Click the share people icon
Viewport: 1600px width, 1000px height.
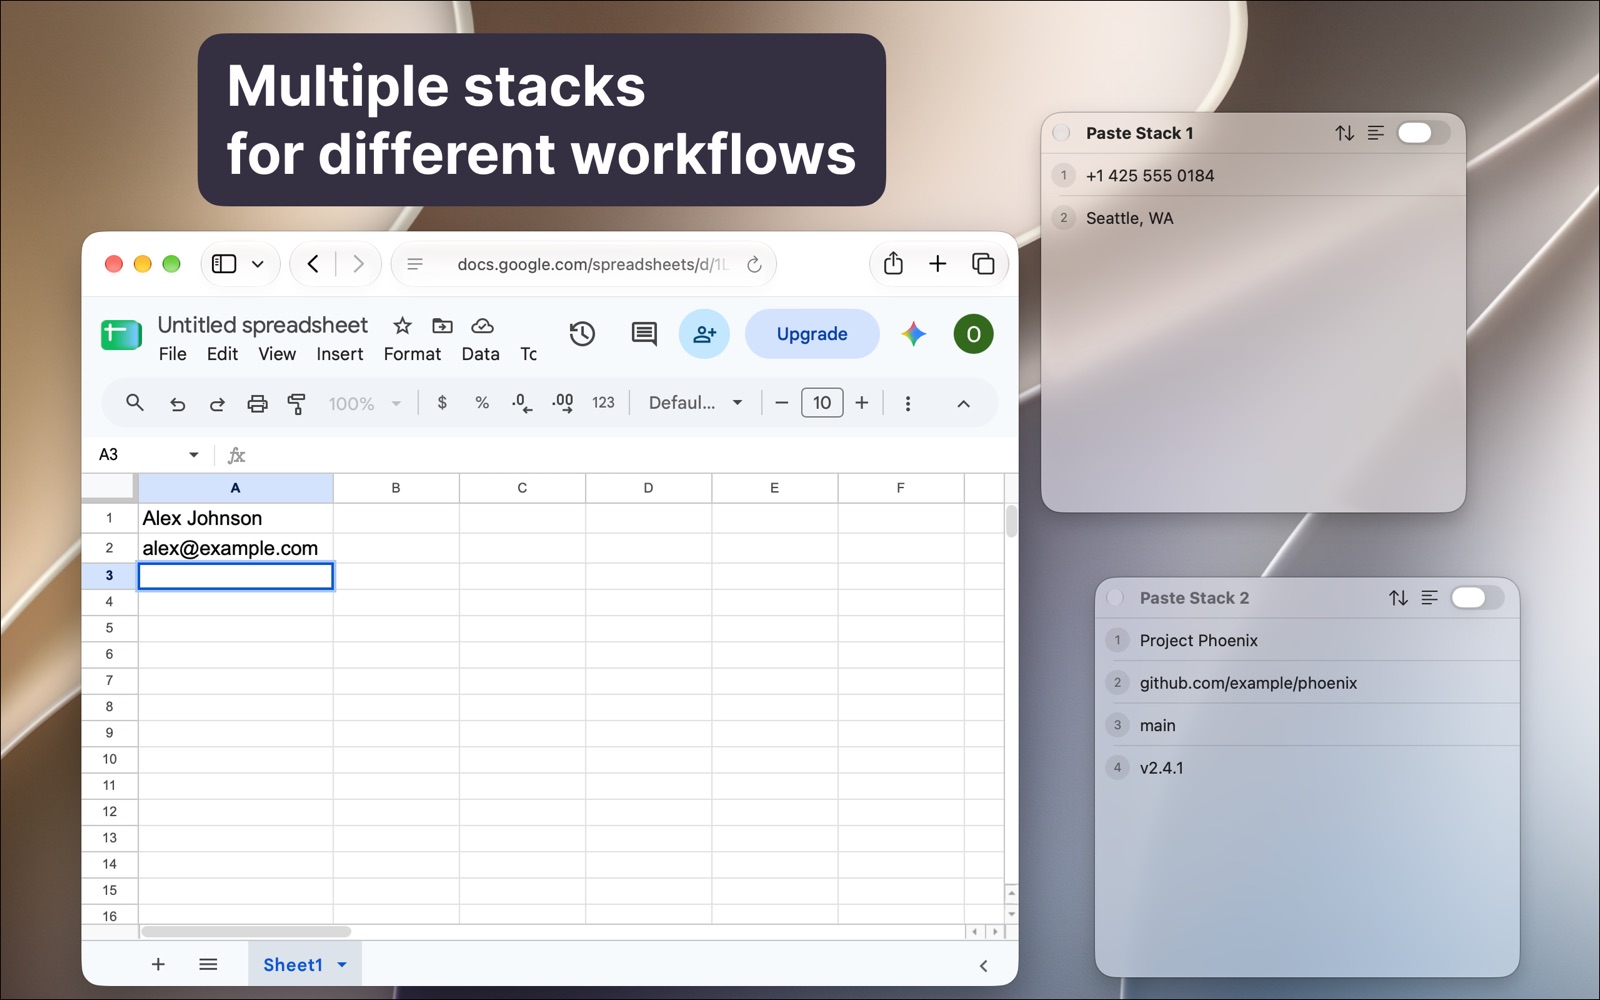pos(704,334)
